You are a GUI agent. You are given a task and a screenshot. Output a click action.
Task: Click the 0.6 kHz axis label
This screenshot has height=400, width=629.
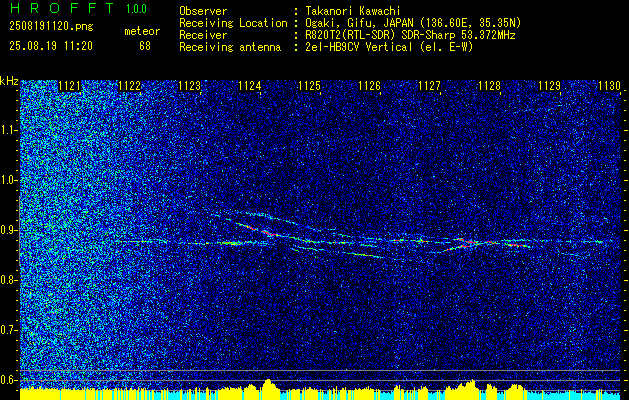tap(8, 380)
